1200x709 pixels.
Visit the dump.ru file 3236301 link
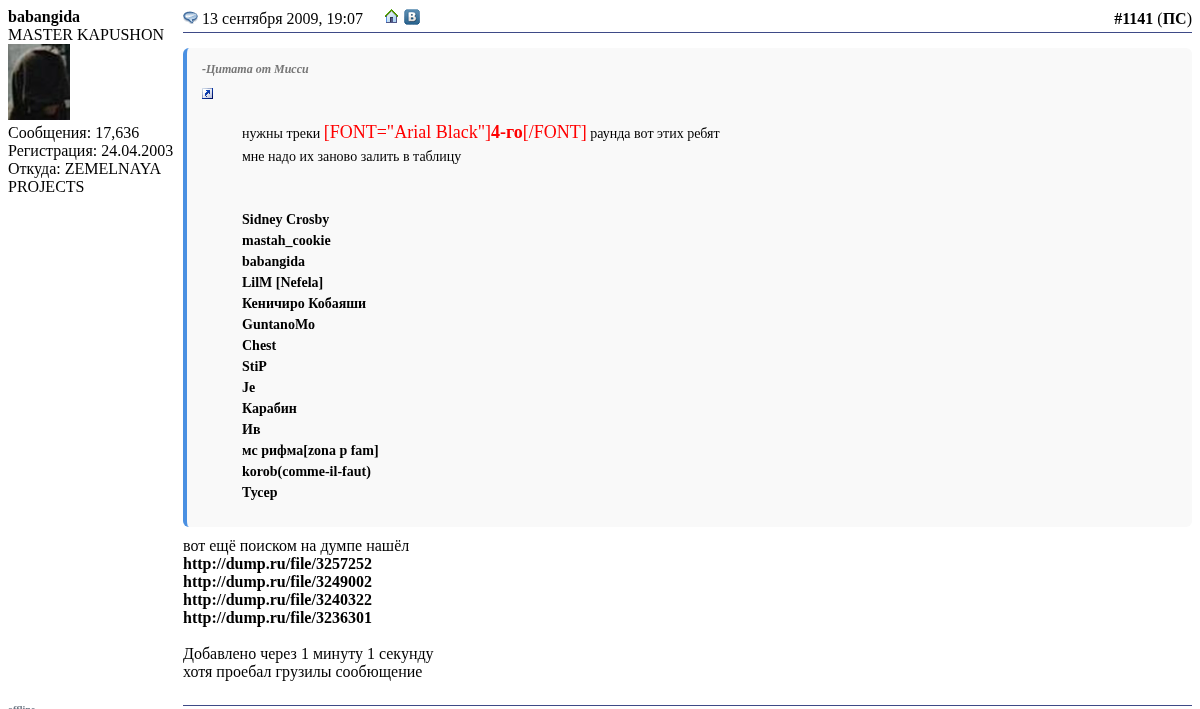coord(277,618)
